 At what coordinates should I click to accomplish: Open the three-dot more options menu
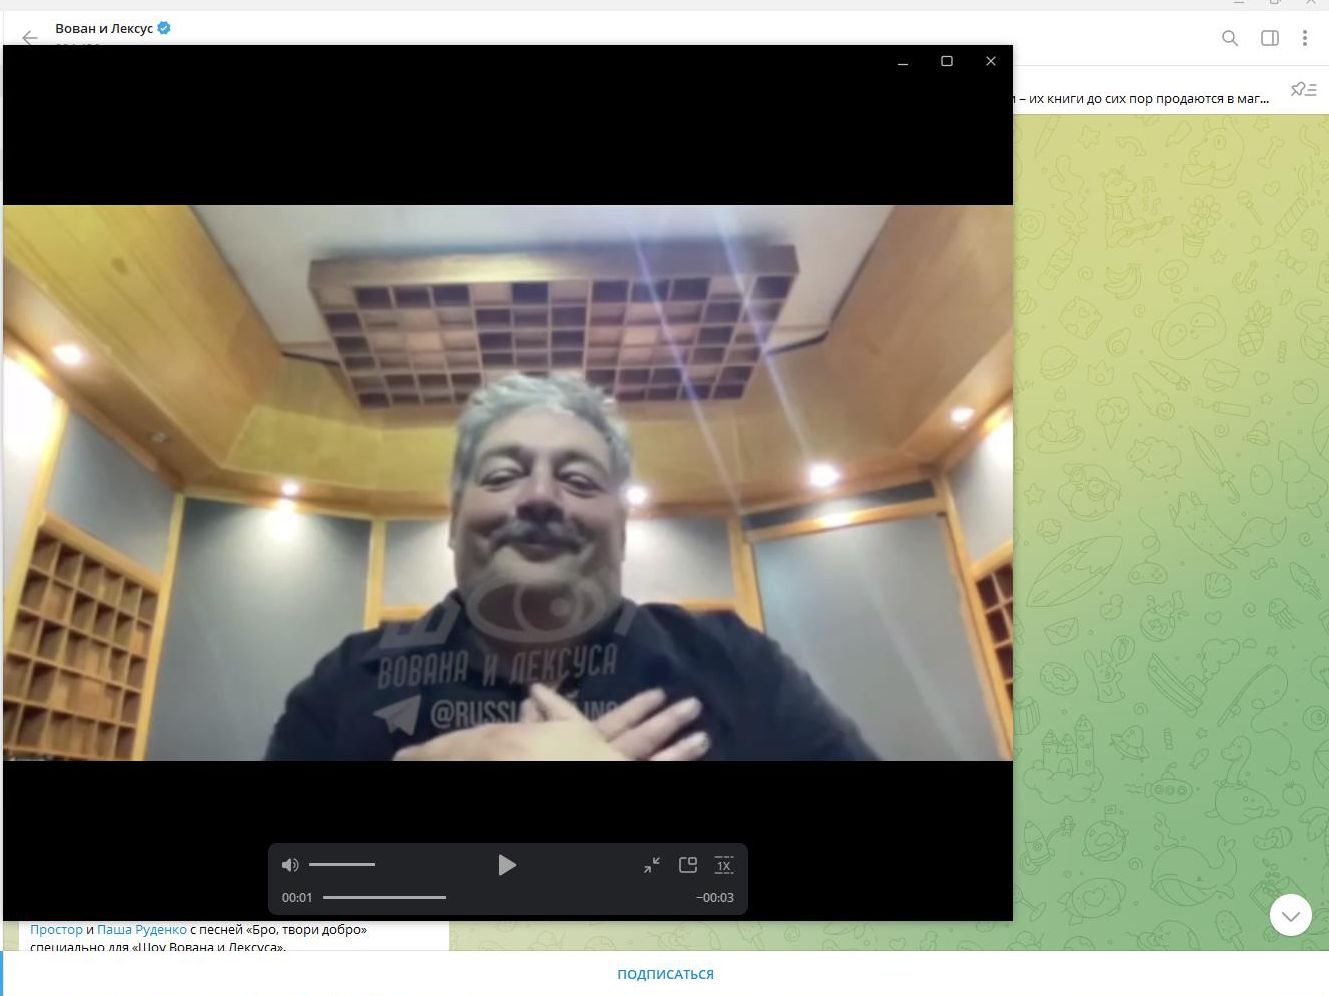point(1305,38)
